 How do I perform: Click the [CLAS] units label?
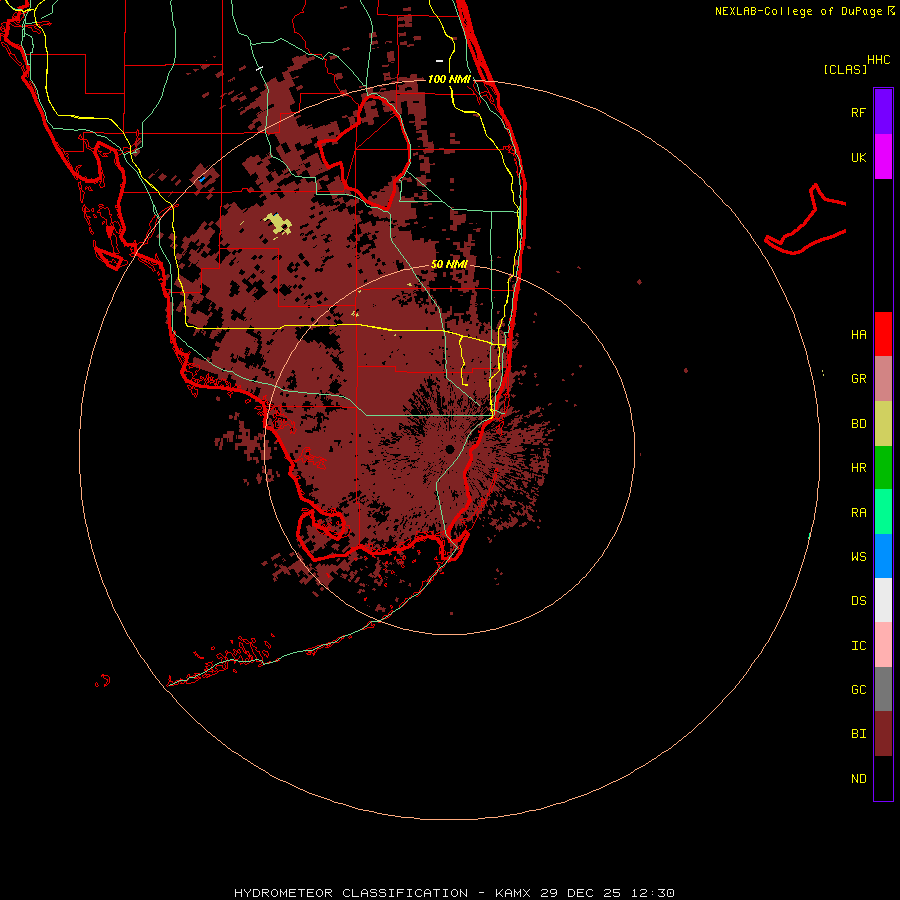(x=845, y=69)
